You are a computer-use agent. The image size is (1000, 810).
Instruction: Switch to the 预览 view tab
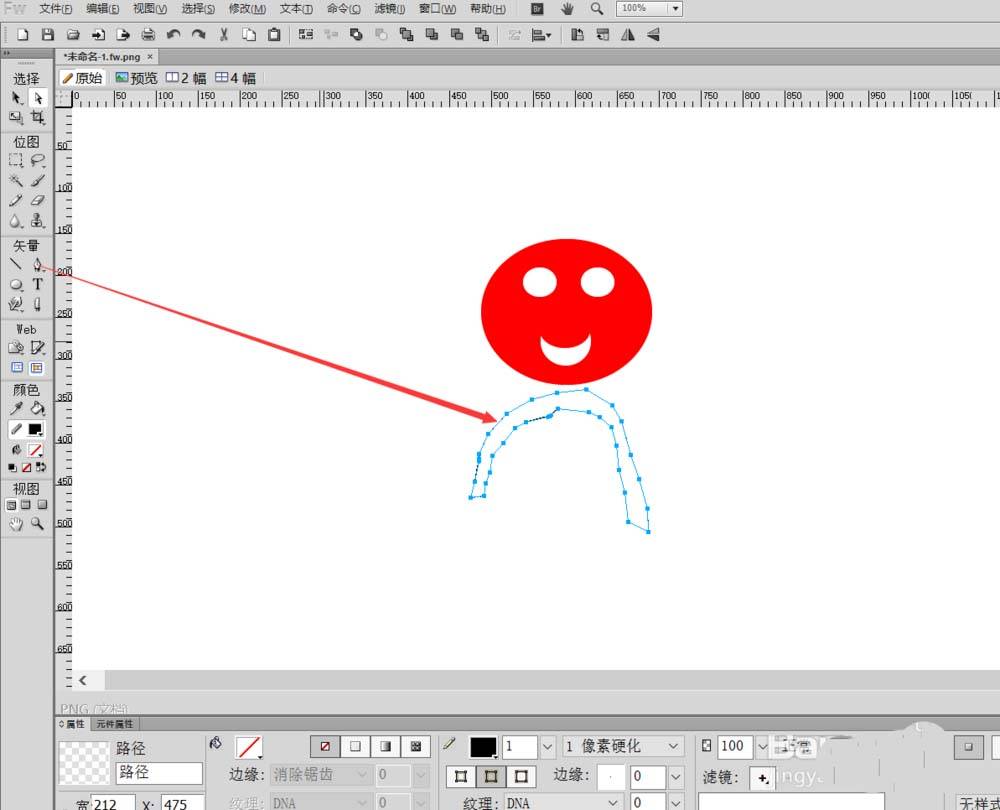point(136,78)
